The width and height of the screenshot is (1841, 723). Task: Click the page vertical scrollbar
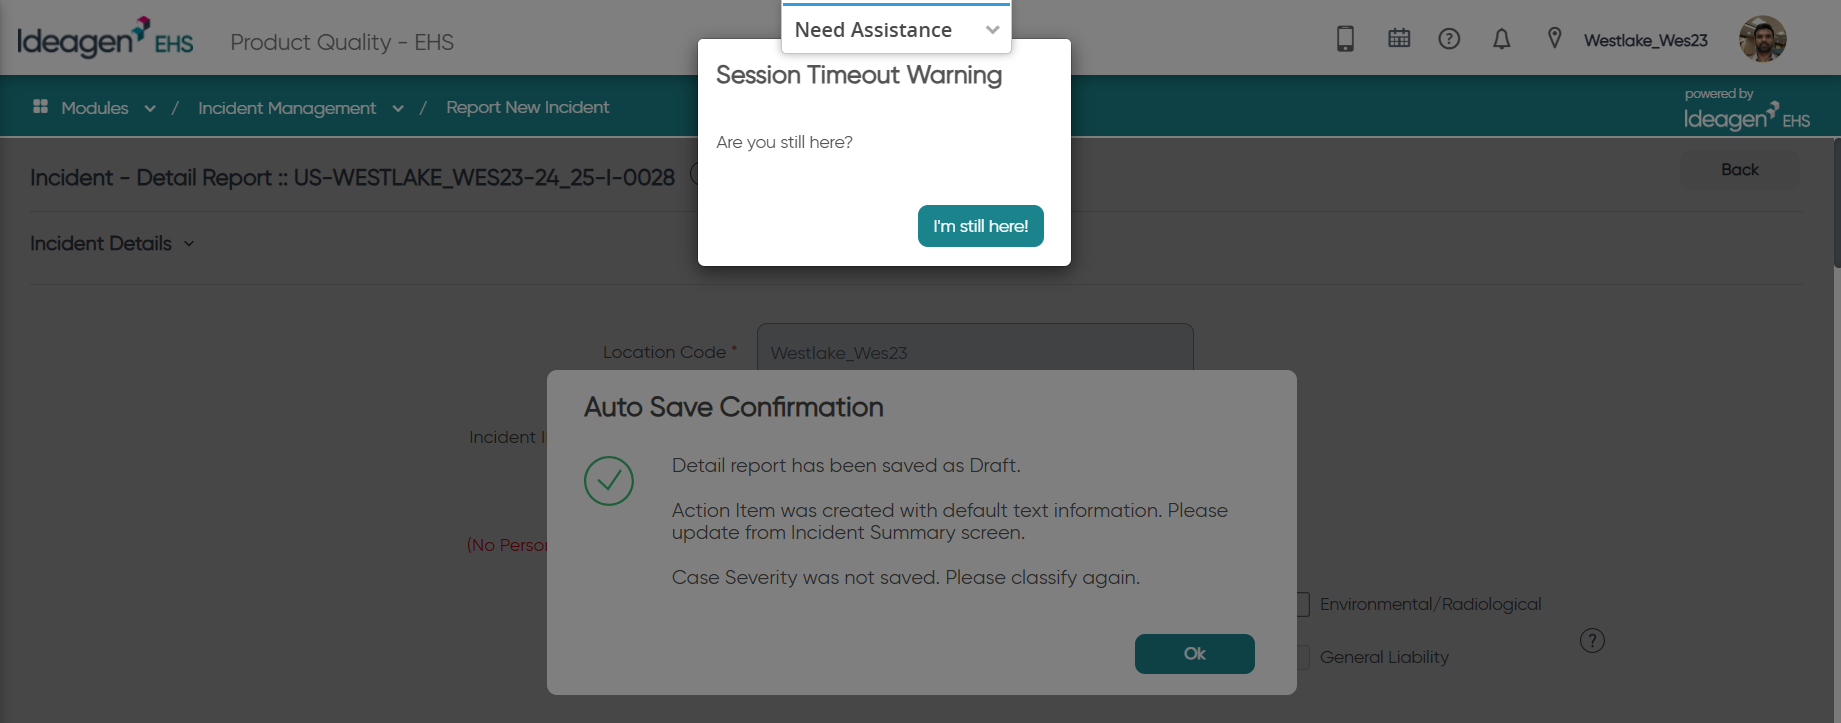[1837, 203]
